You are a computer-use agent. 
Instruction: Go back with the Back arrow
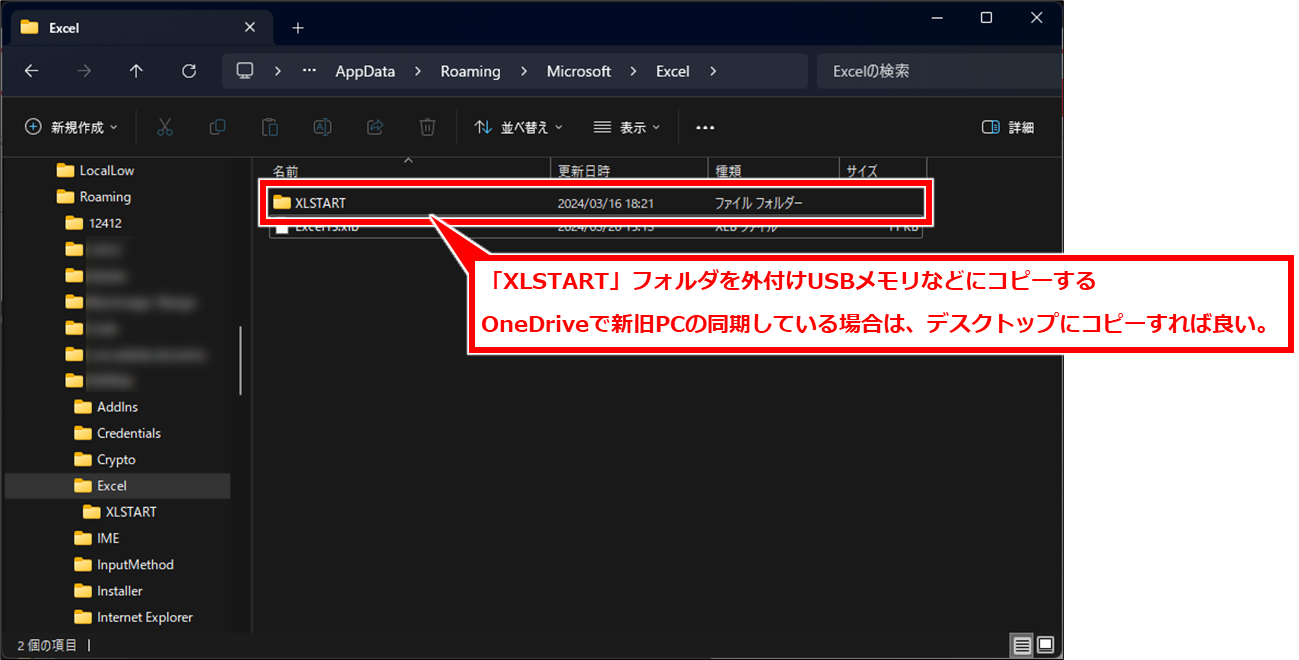pos(31,71)
